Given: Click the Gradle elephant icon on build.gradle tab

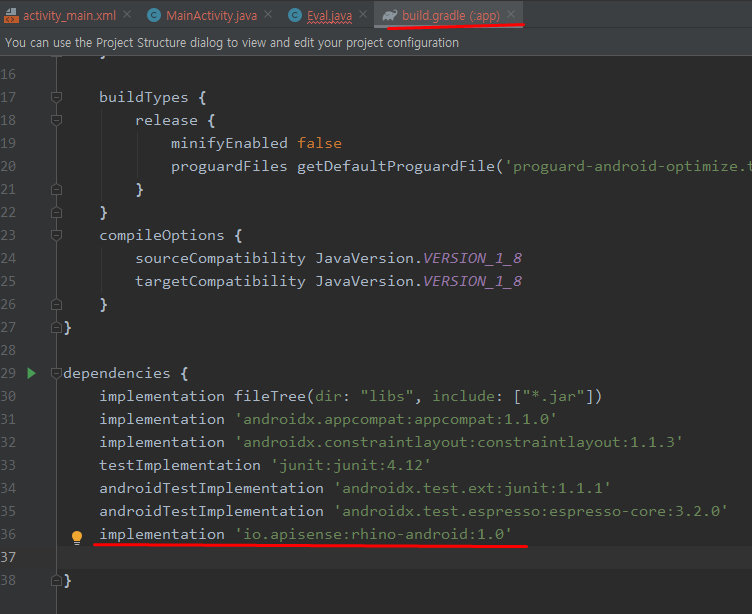Looking at the screenshot, I should pyautogui.click(x=389, y=16).
